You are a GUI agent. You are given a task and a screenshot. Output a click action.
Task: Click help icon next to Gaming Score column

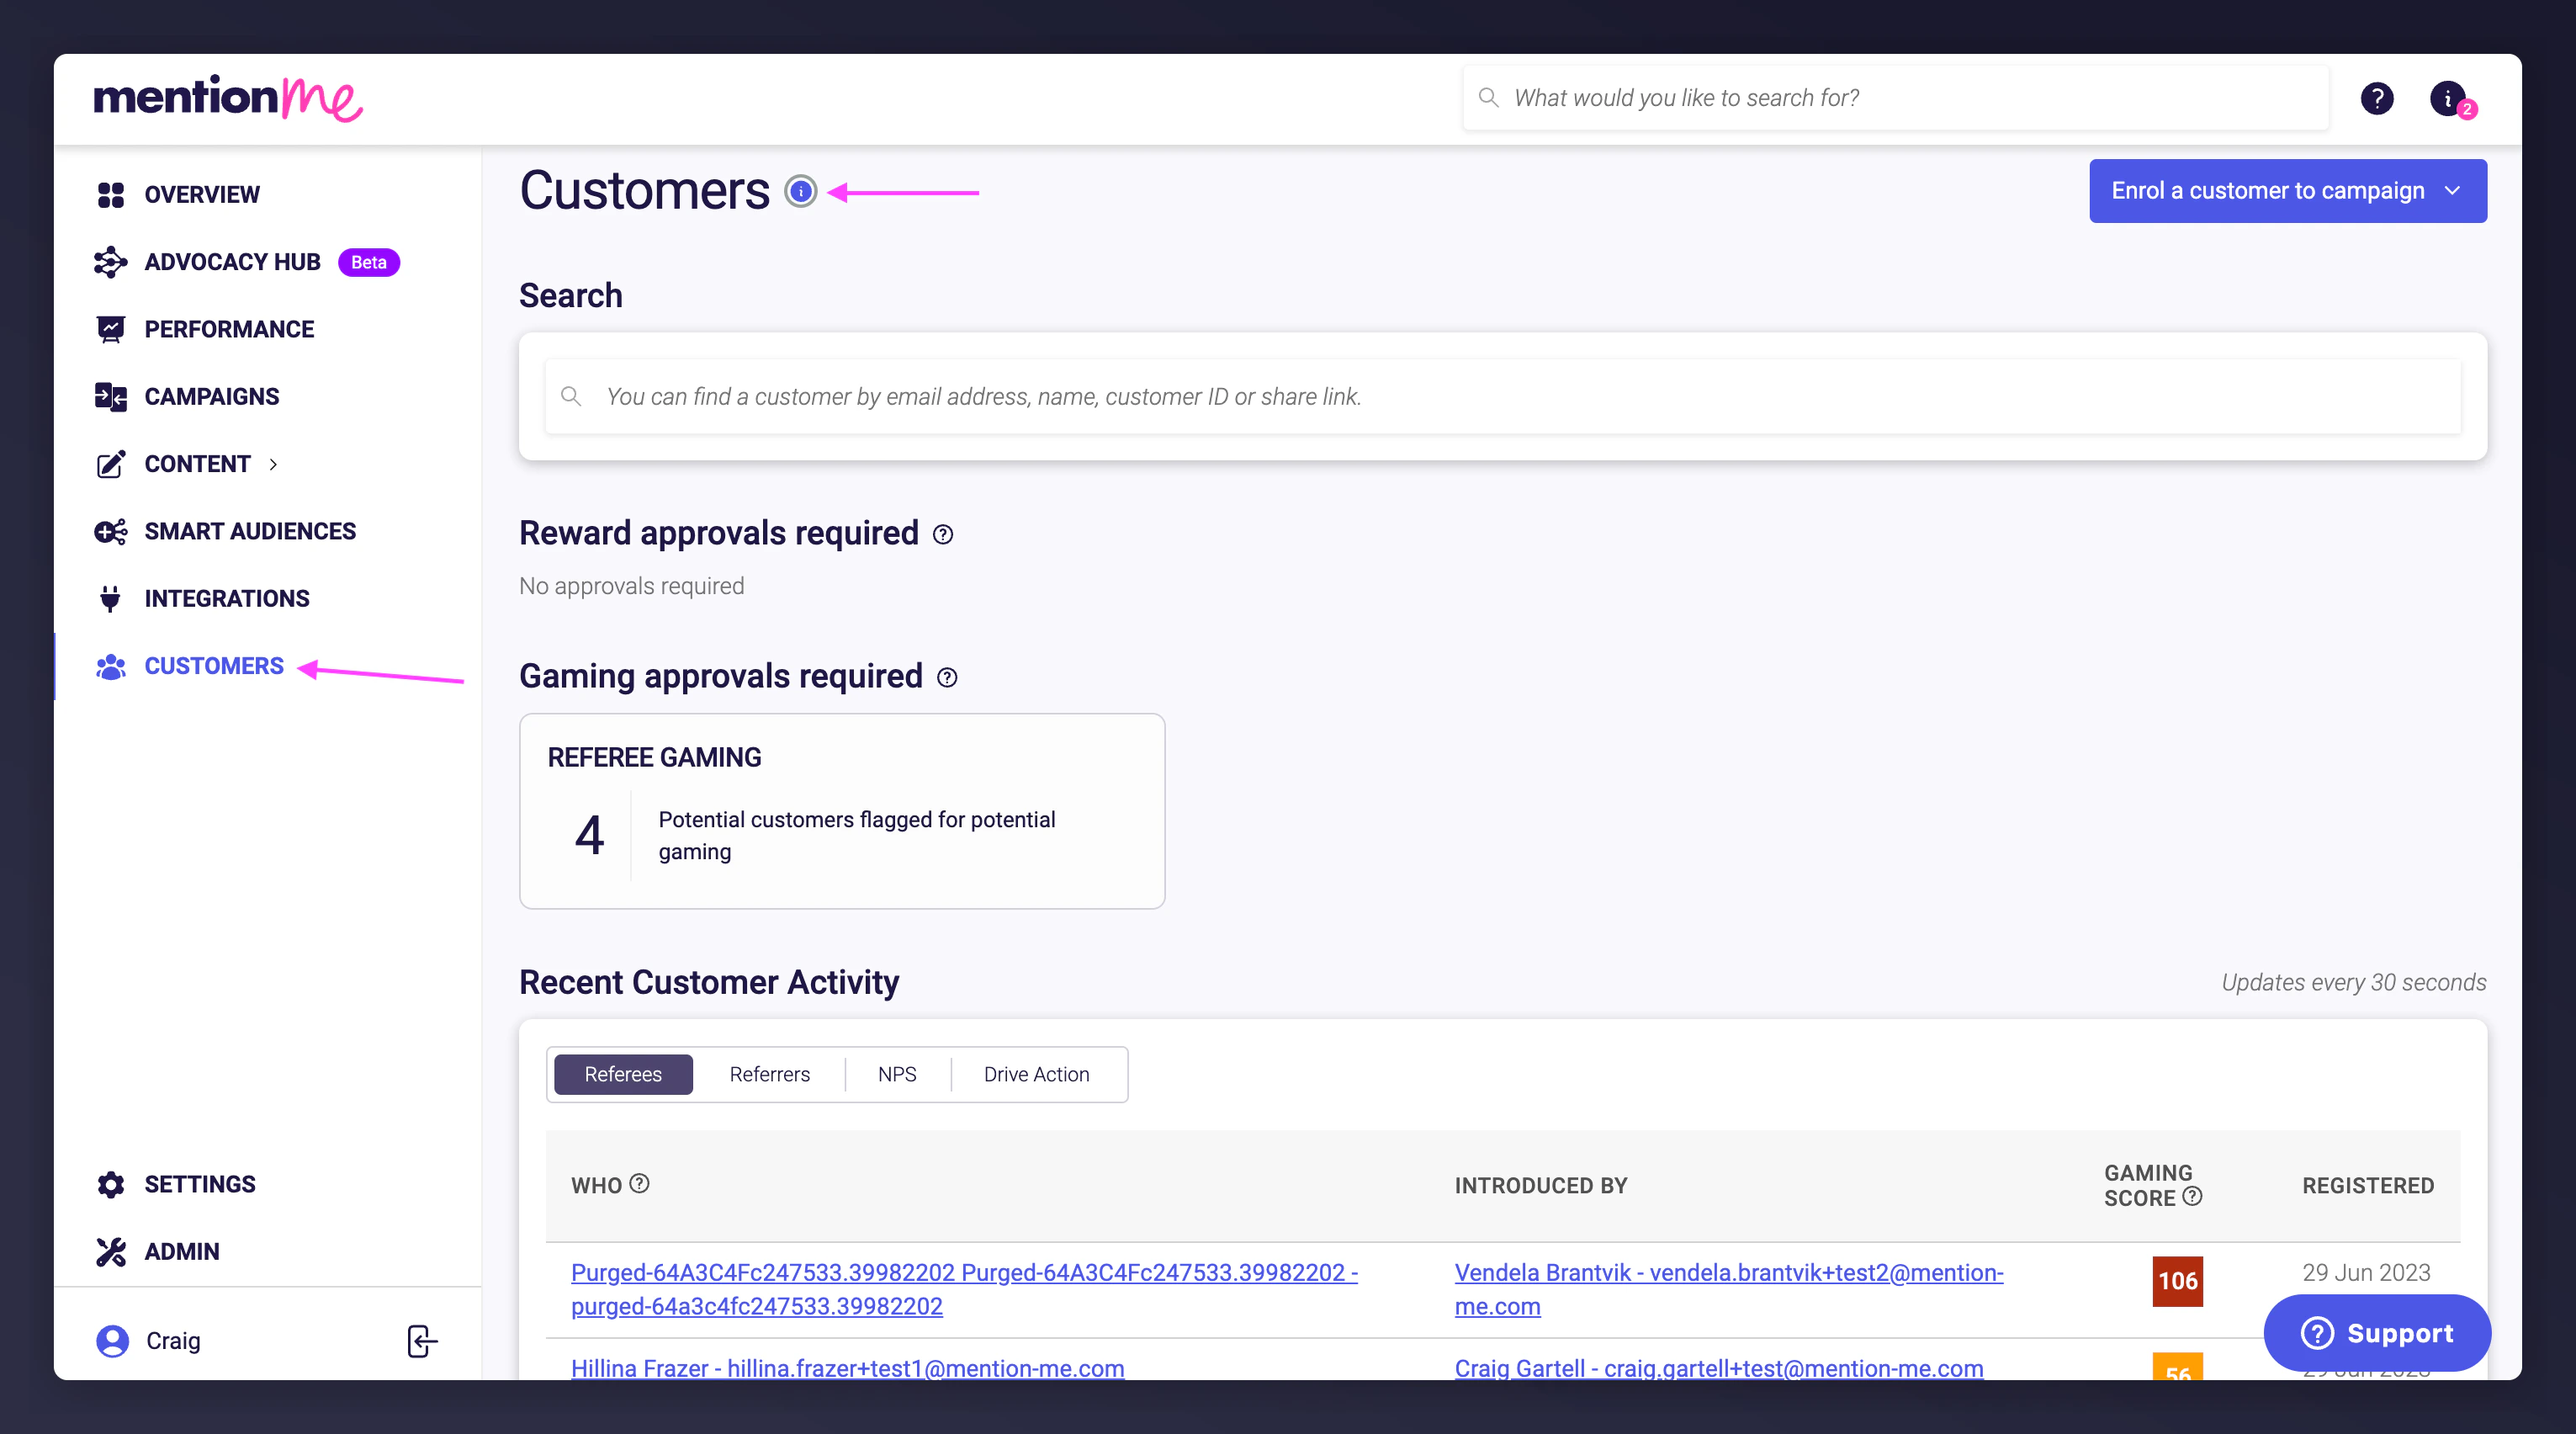point(2192,1196)
